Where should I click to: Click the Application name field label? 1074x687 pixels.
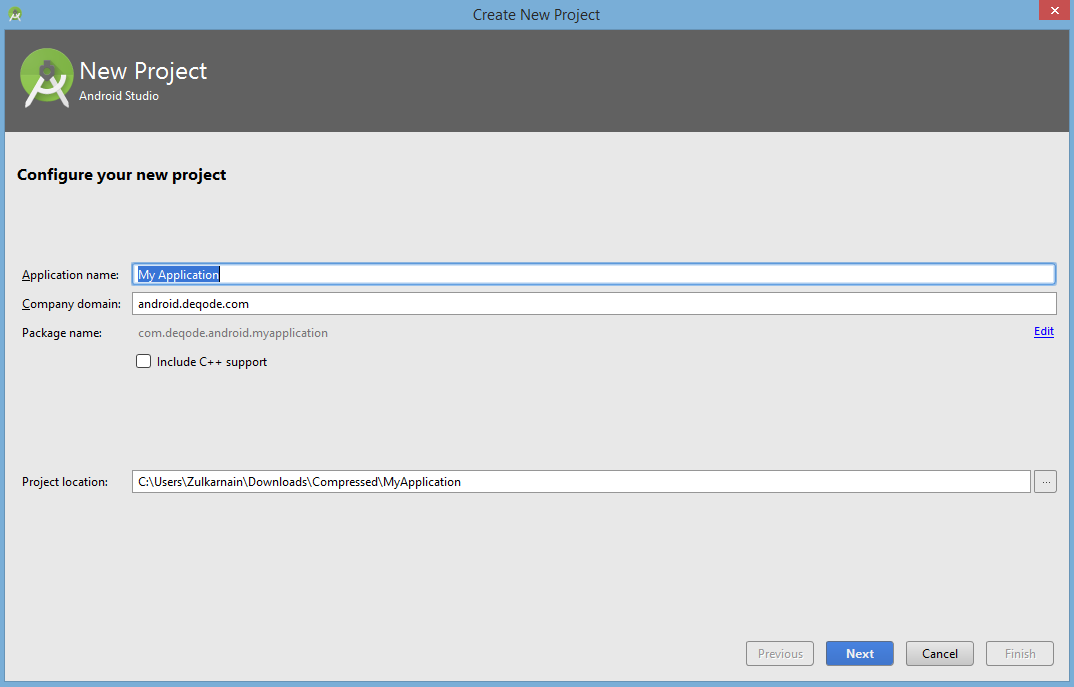pos(70,274)
